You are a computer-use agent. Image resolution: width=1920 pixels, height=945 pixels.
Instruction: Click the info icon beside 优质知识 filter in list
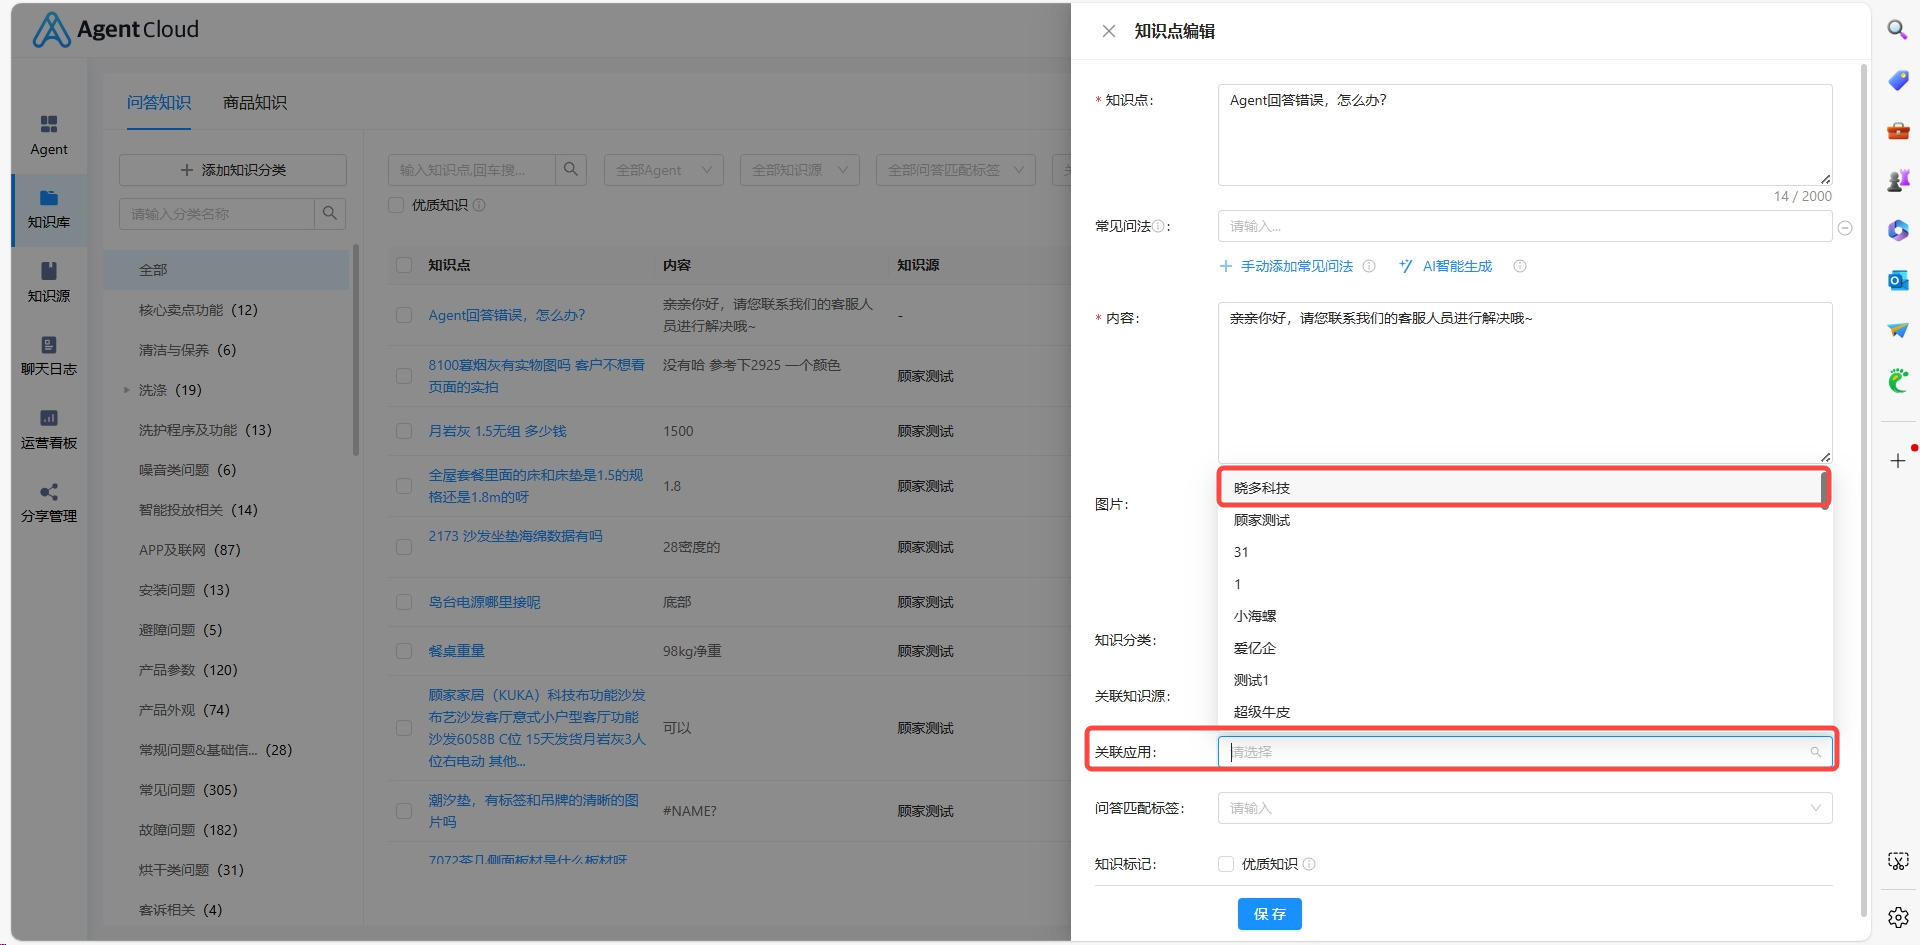coord(479,205)
